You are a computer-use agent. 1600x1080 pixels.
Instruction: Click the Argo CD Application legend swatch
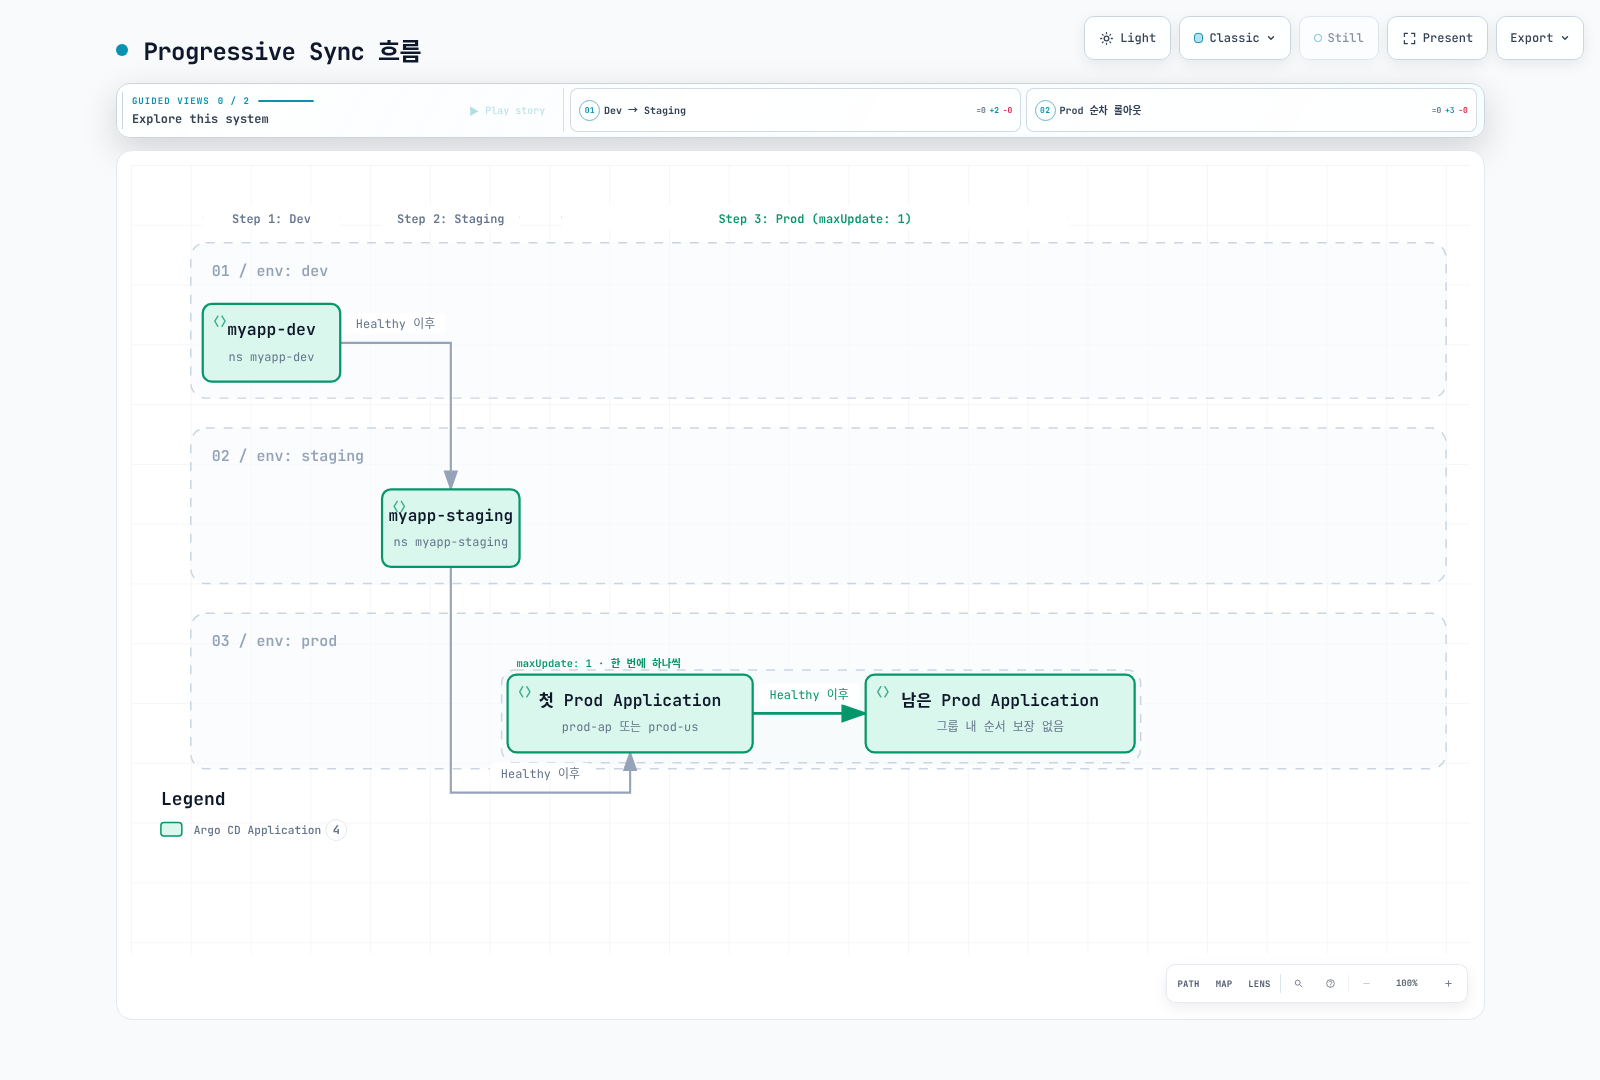tap(172, 830)
